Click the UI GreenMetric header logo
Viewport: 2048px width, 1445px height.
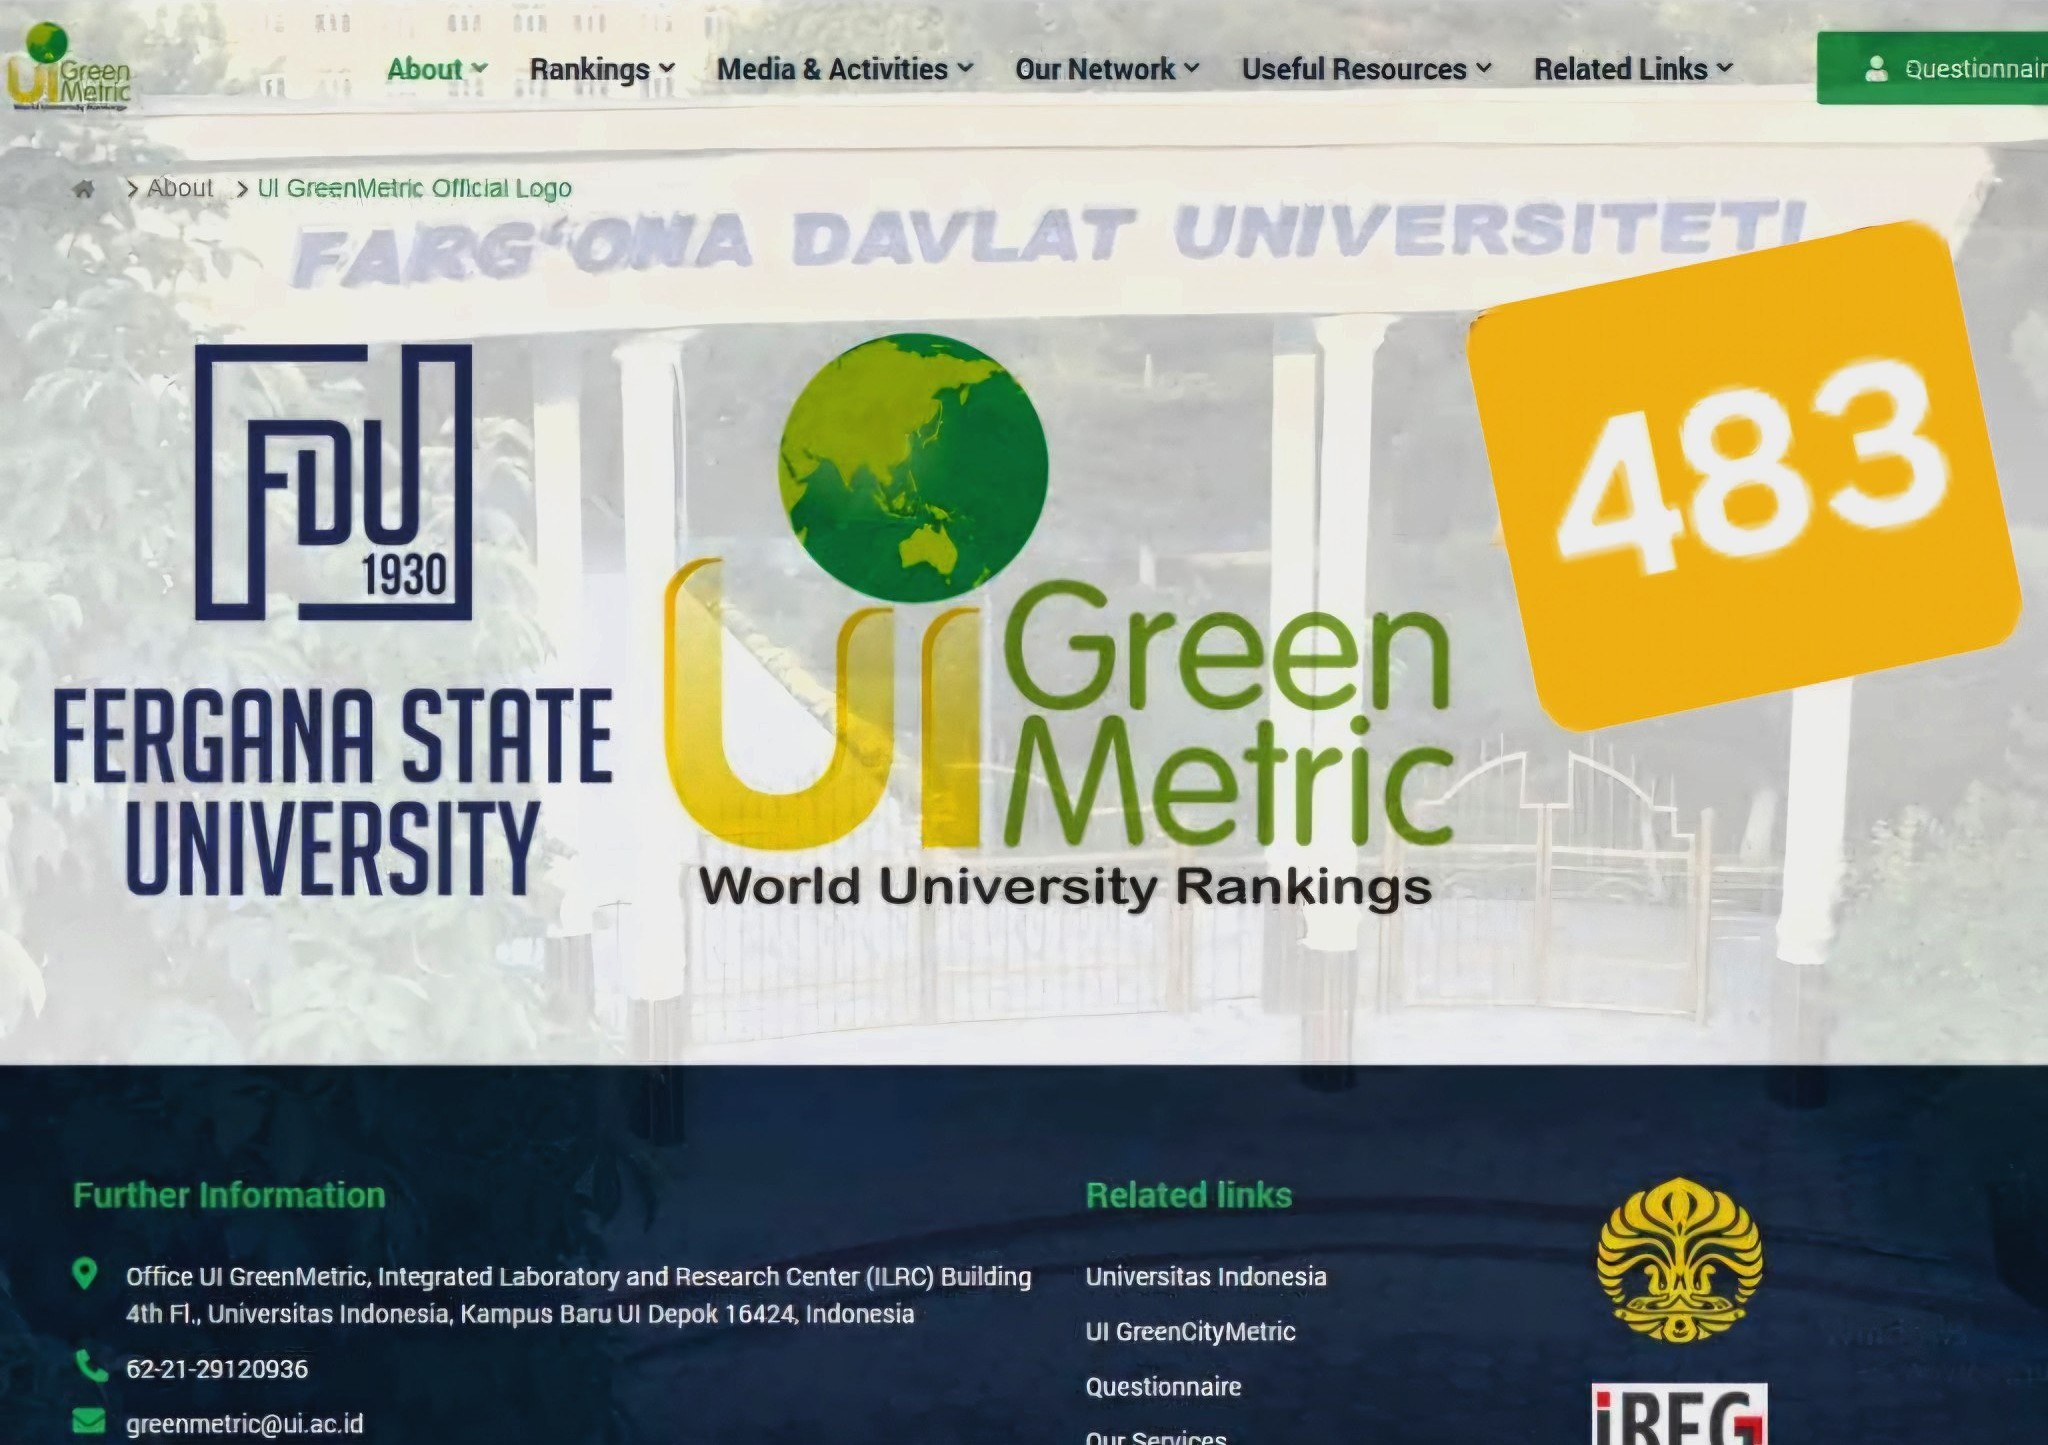(68, 68)
